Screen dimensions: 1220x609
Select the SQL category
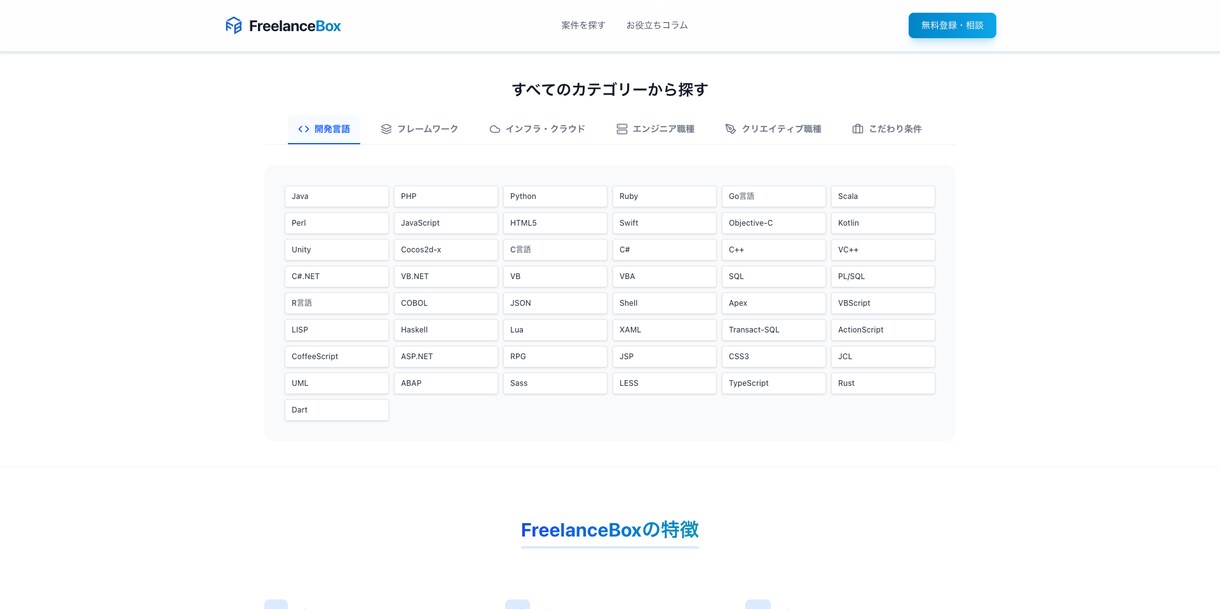(x=774, y=277)
